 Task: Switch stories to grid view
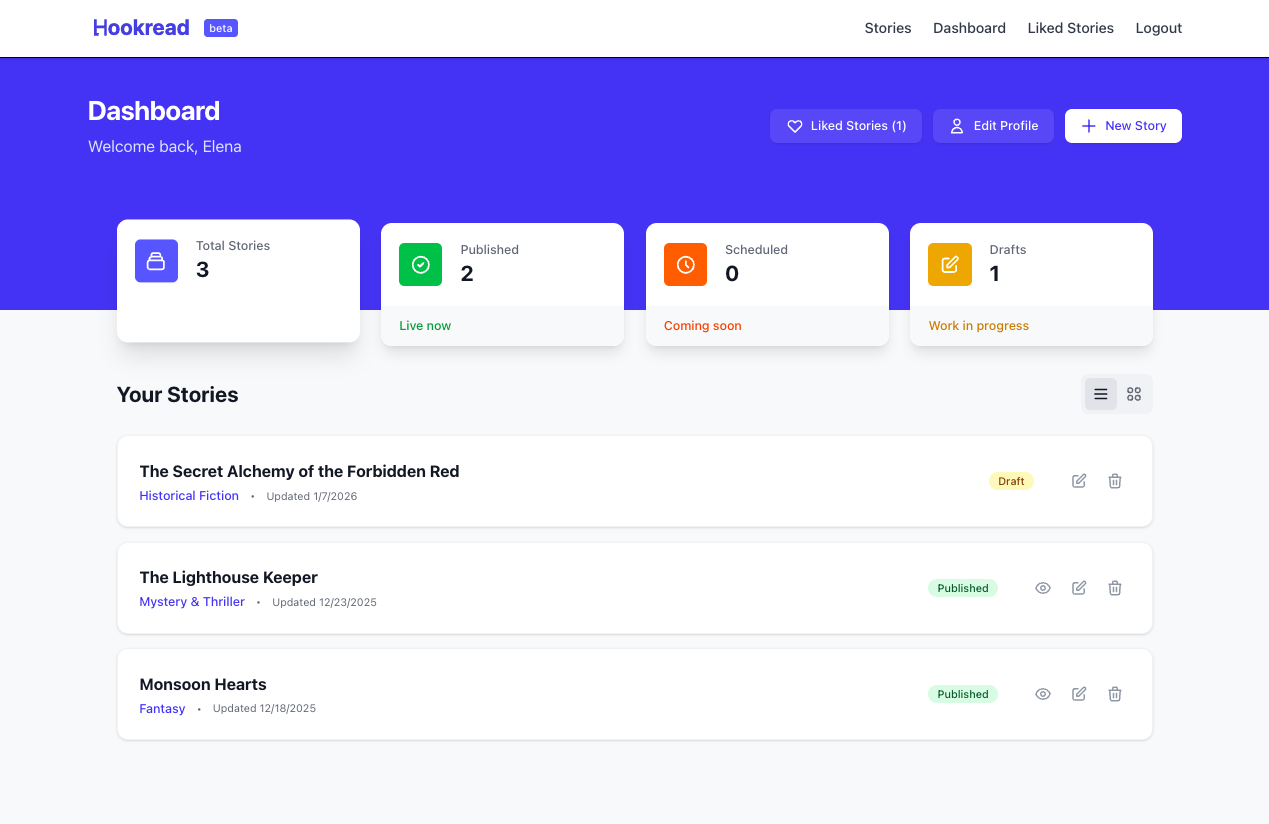pyautogui.click(x=1133, y=394)
